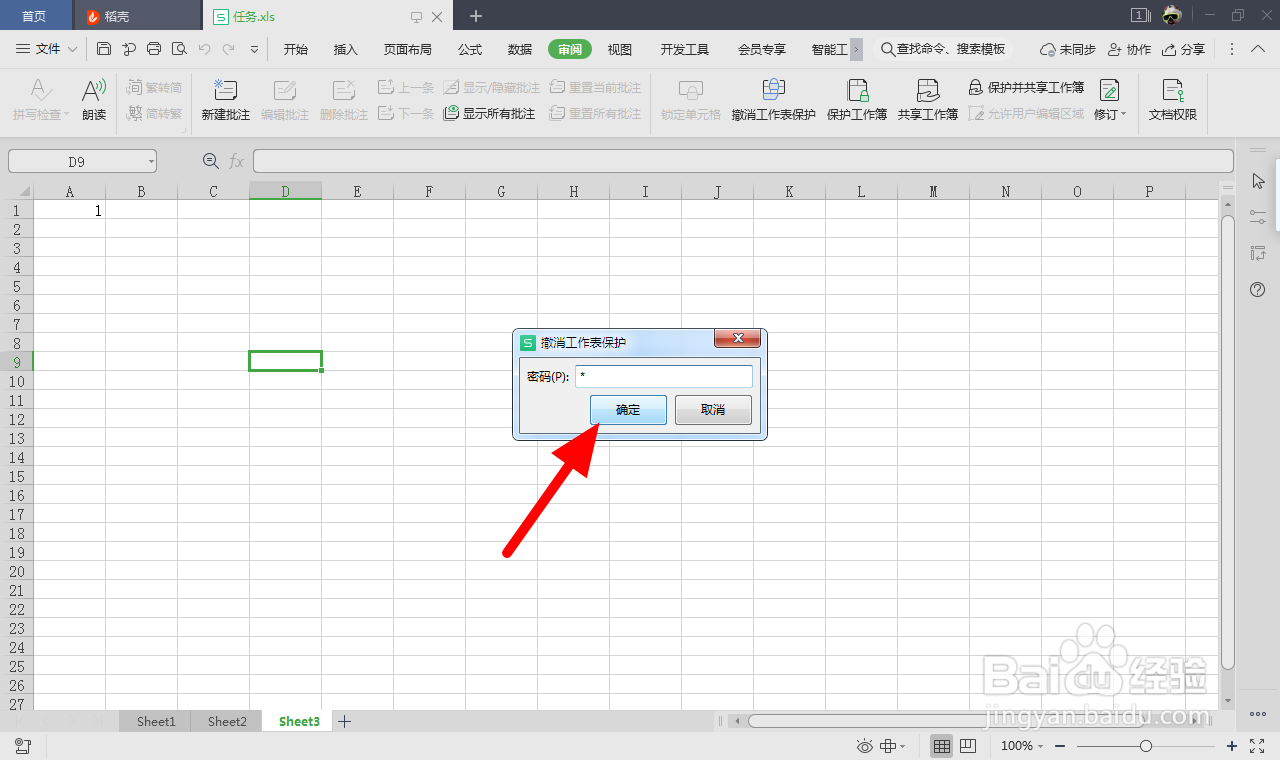Close the 撤消工作表保护 dialog
Viewport: 1280px width, 760px height.
(x=739, y=339)
